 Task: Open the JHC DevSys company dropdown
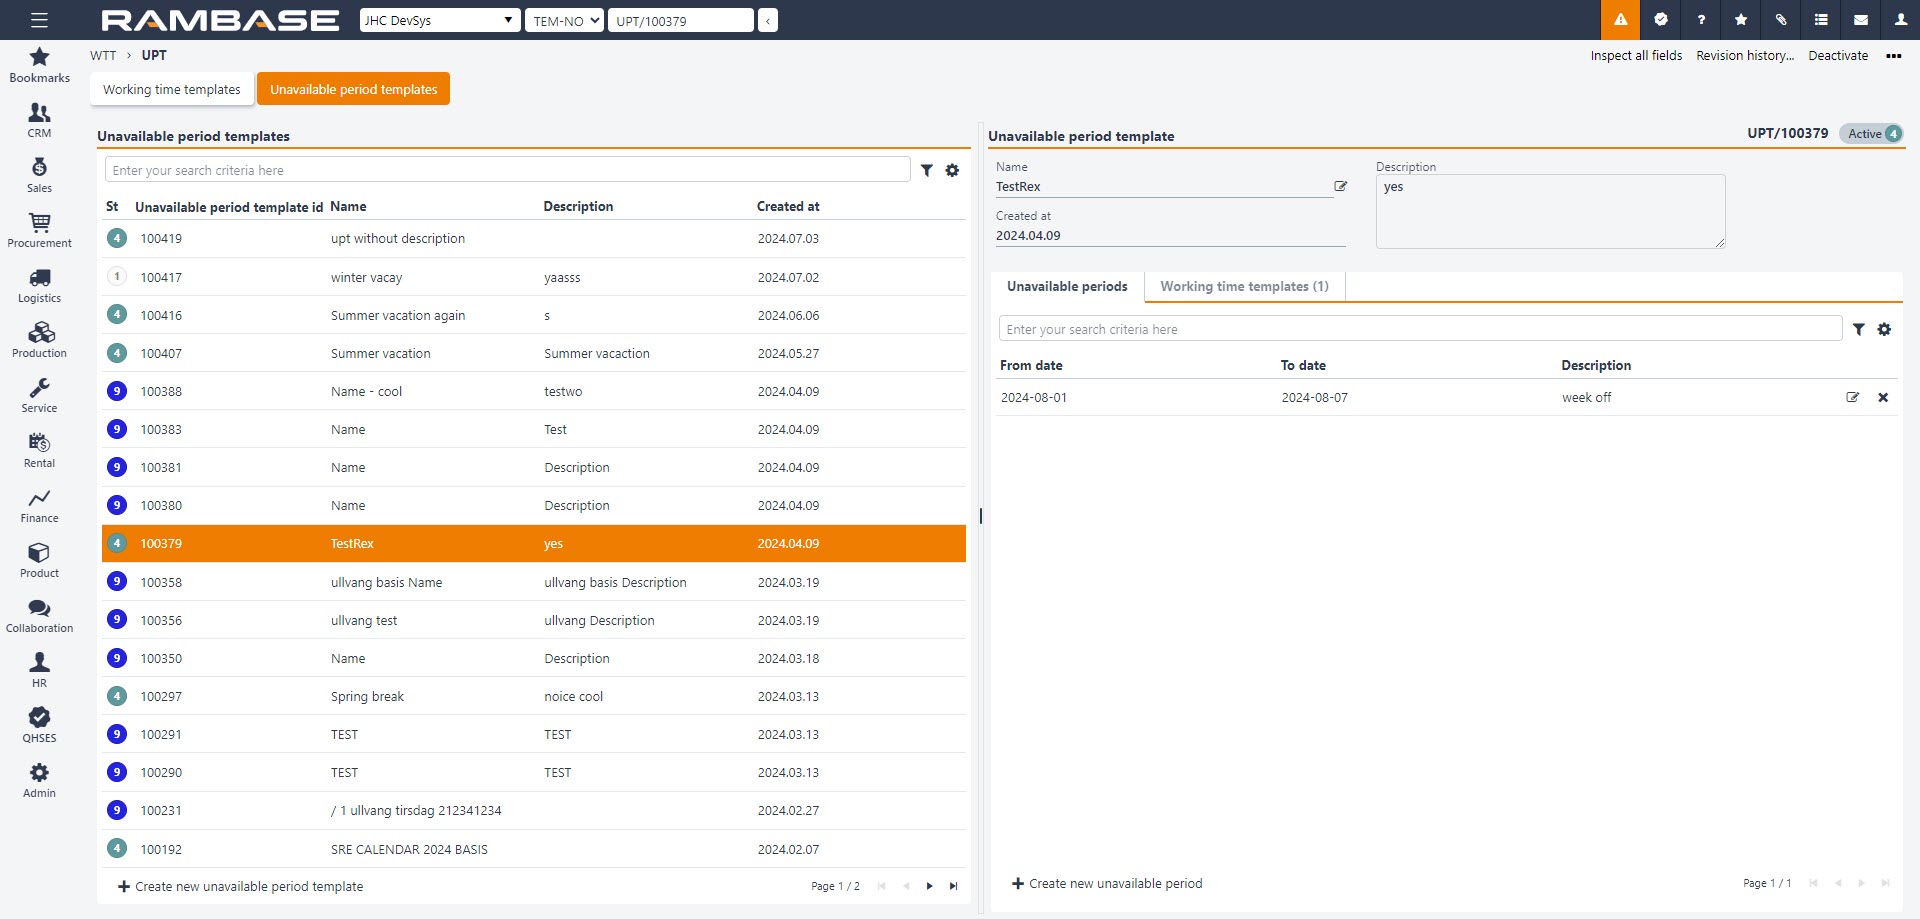click(x=440, y=20)
